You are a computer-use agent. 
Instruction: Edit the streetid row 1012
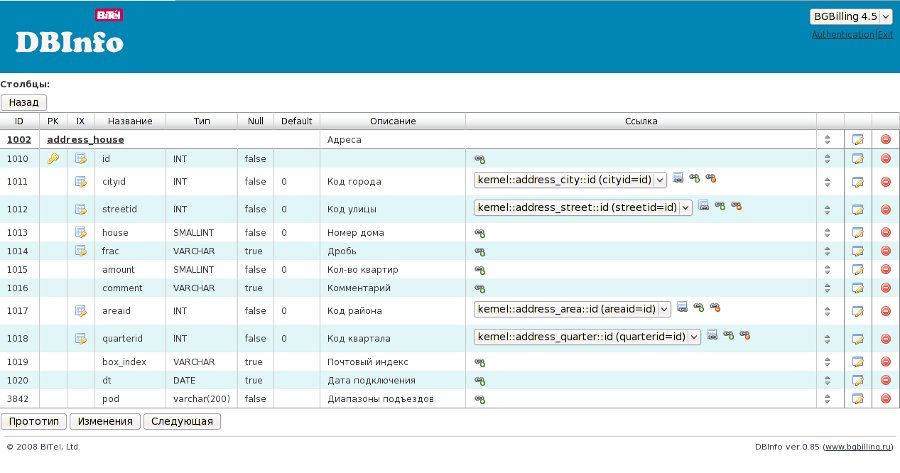click(x=858, y=210)
